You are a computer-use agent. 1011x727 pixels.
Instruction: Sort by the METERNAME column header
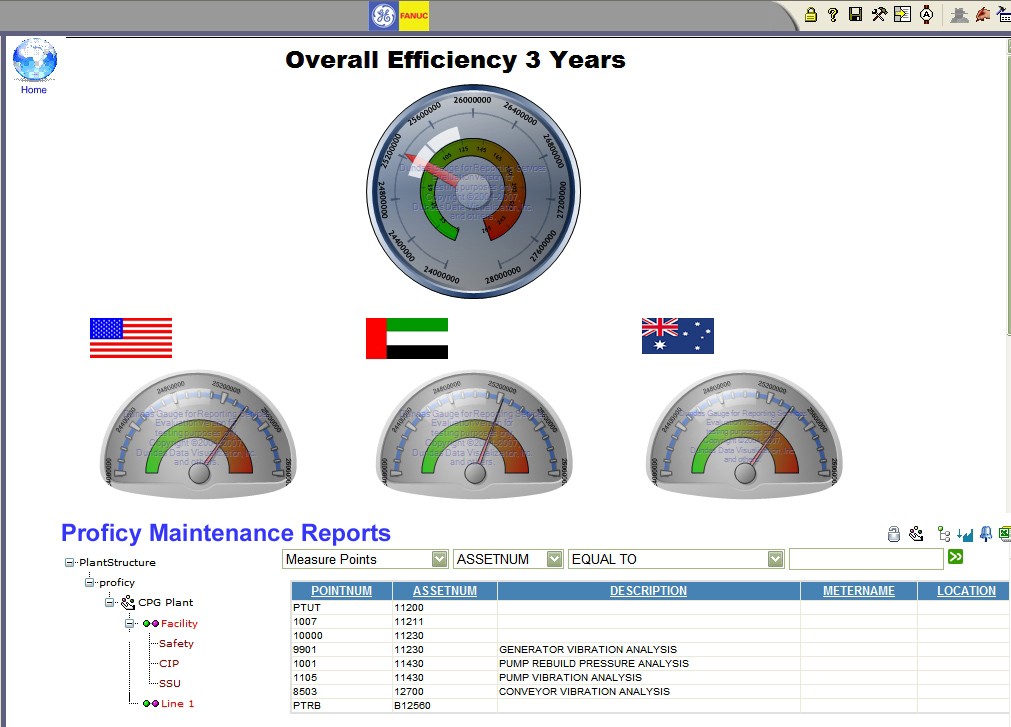tap(859, 591)
